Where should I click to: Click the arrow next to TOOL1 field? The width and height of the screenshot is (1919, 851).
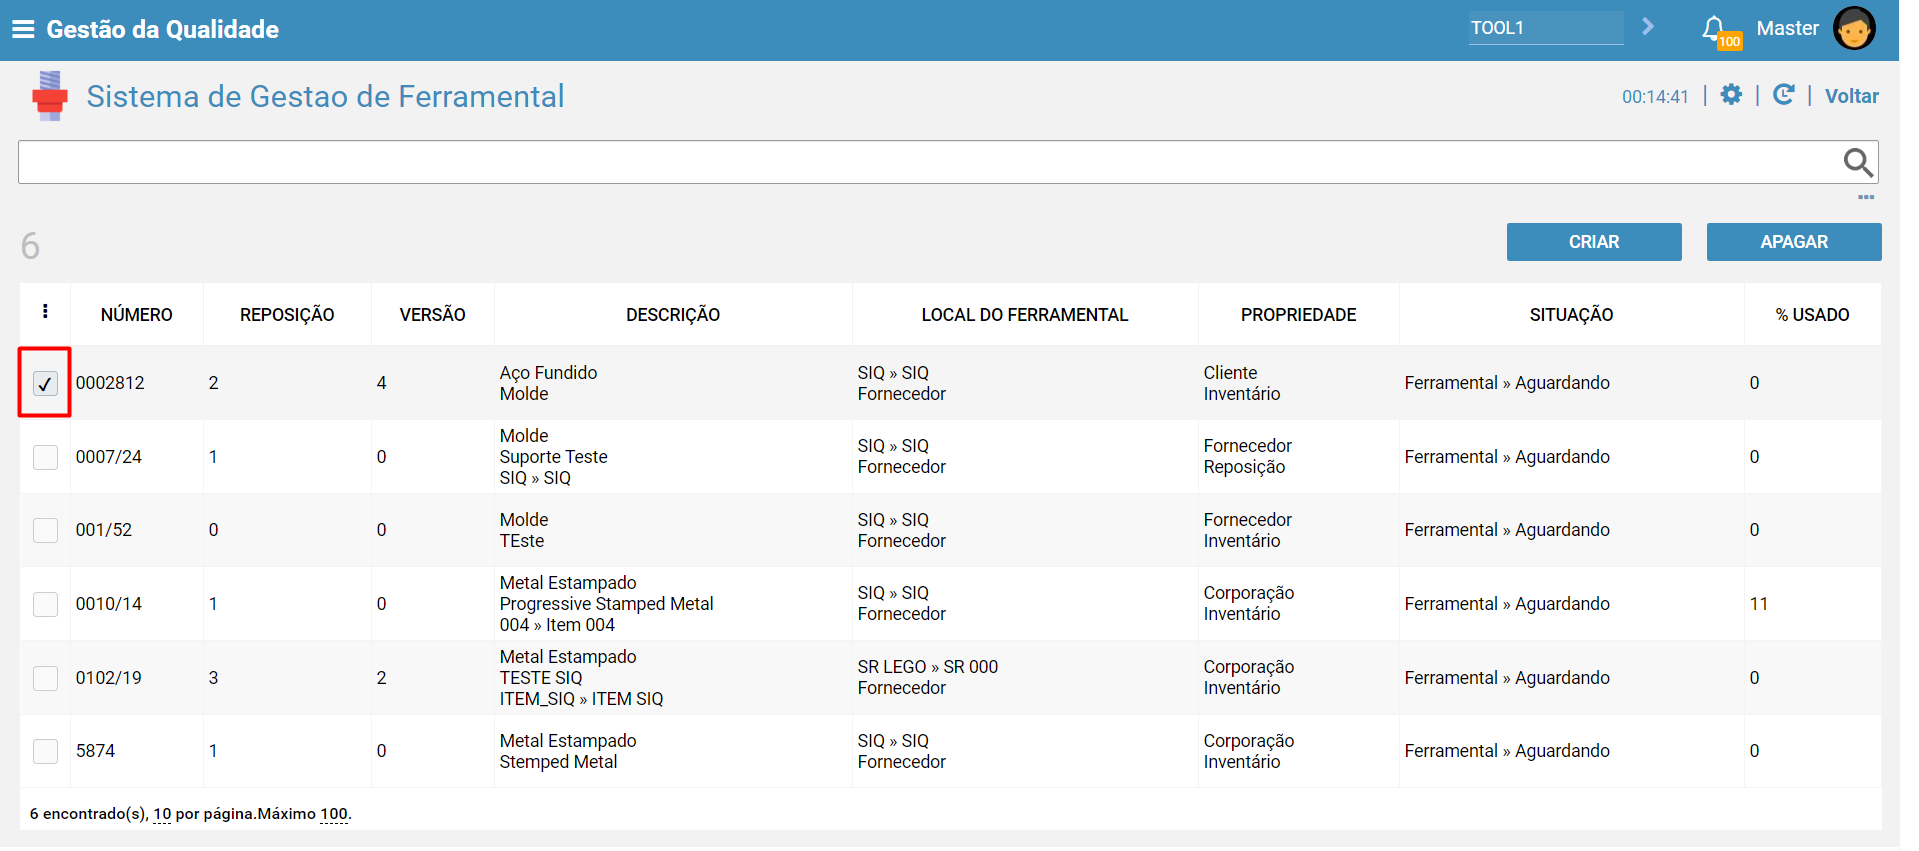pos(1648,27)
